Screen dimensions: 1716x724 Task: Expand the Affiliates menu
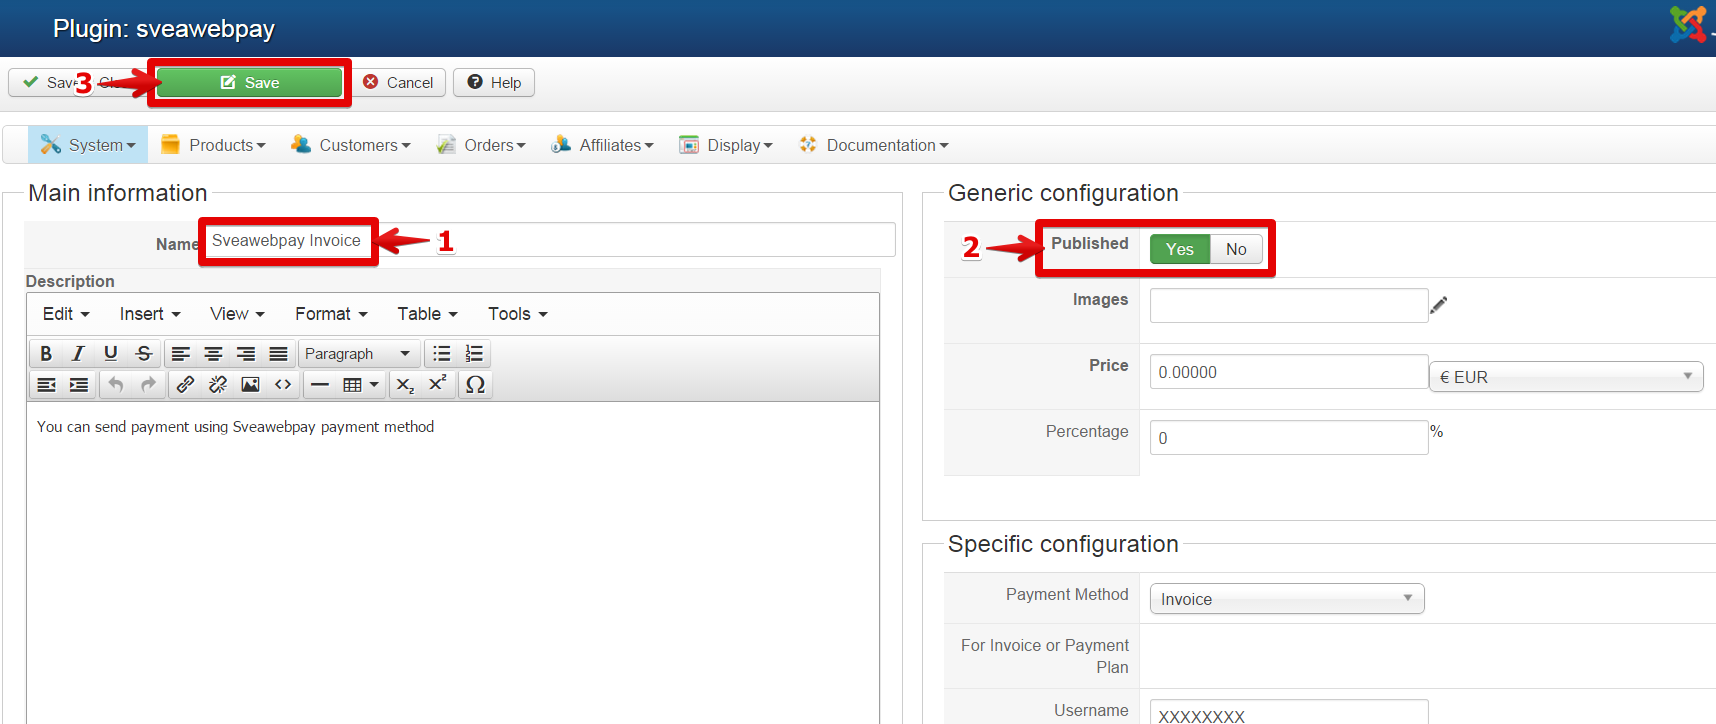[603, 145]
